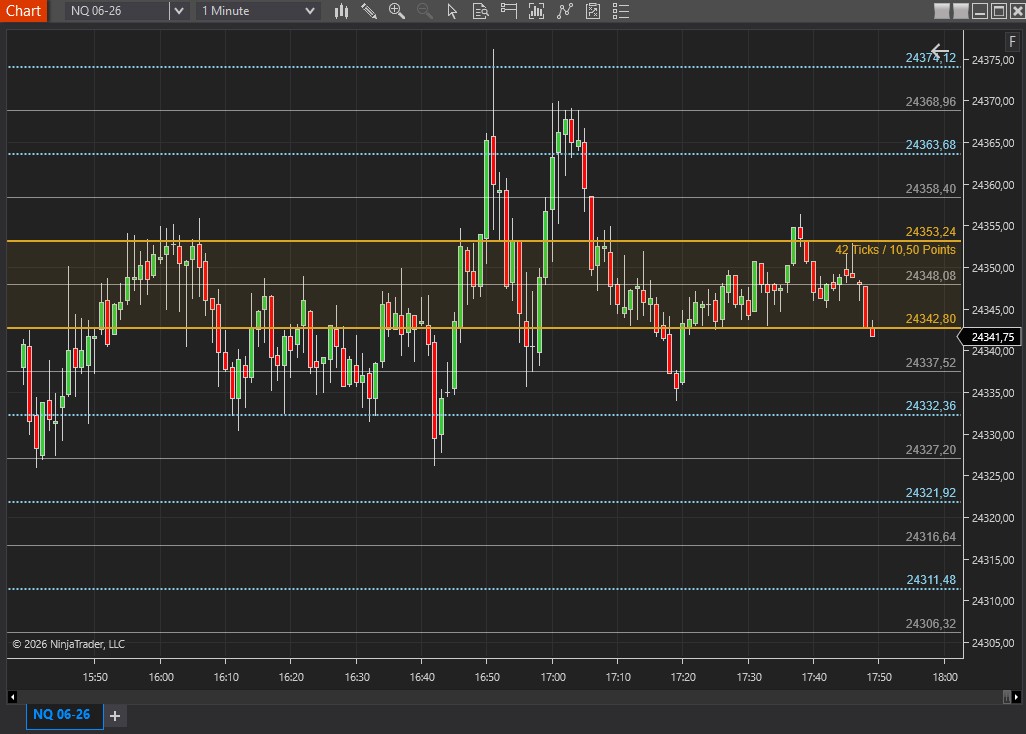Select the Zoom In magnifier tool
Image resolution: width=1026 pixels, height=734 pixels.
click(397, 11)
